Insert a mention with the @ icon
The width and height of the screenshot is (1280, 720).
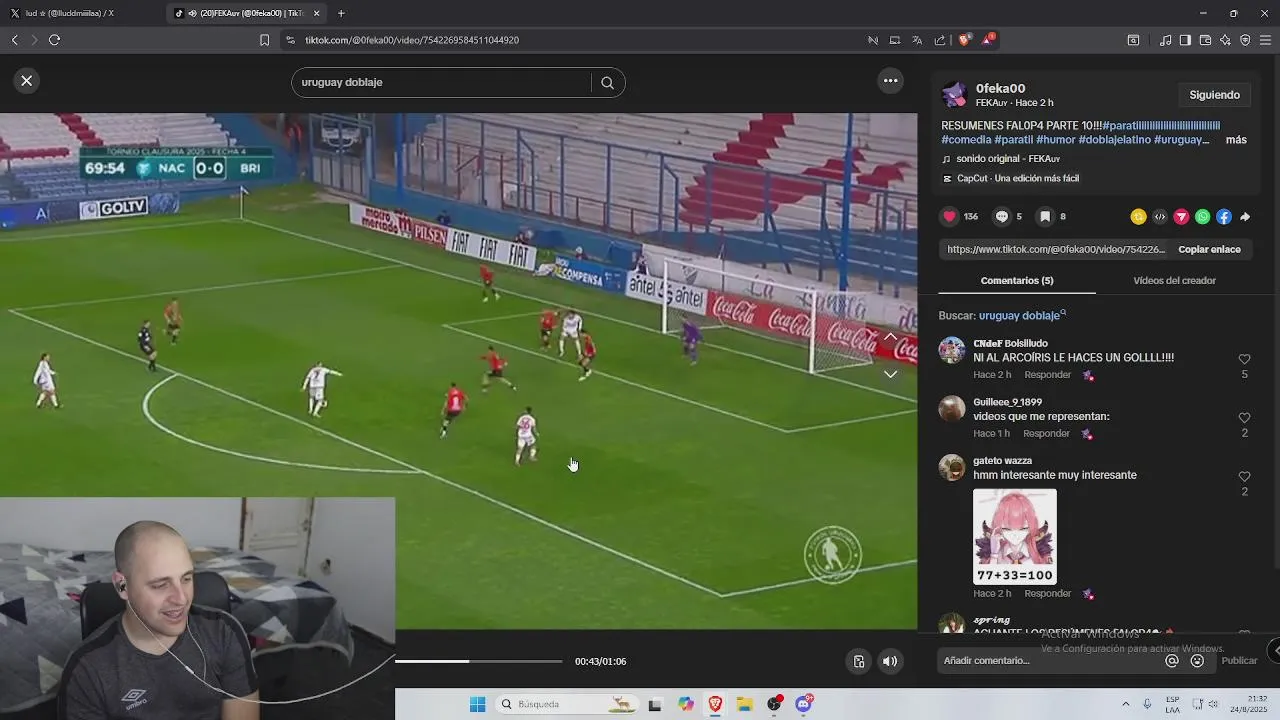pos(1172,661)
